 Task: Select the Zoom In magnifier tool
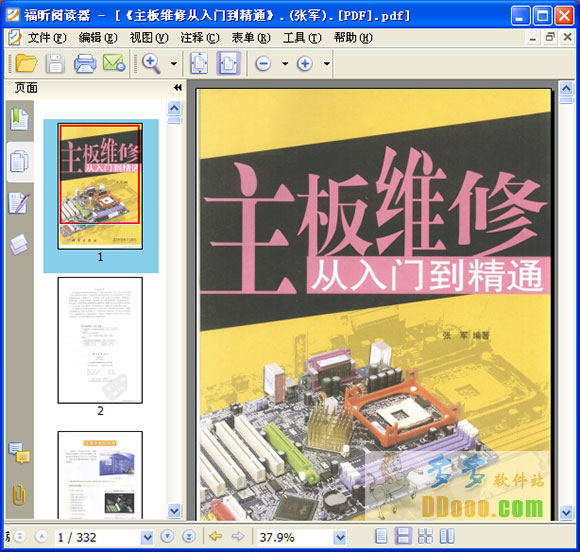151,64
